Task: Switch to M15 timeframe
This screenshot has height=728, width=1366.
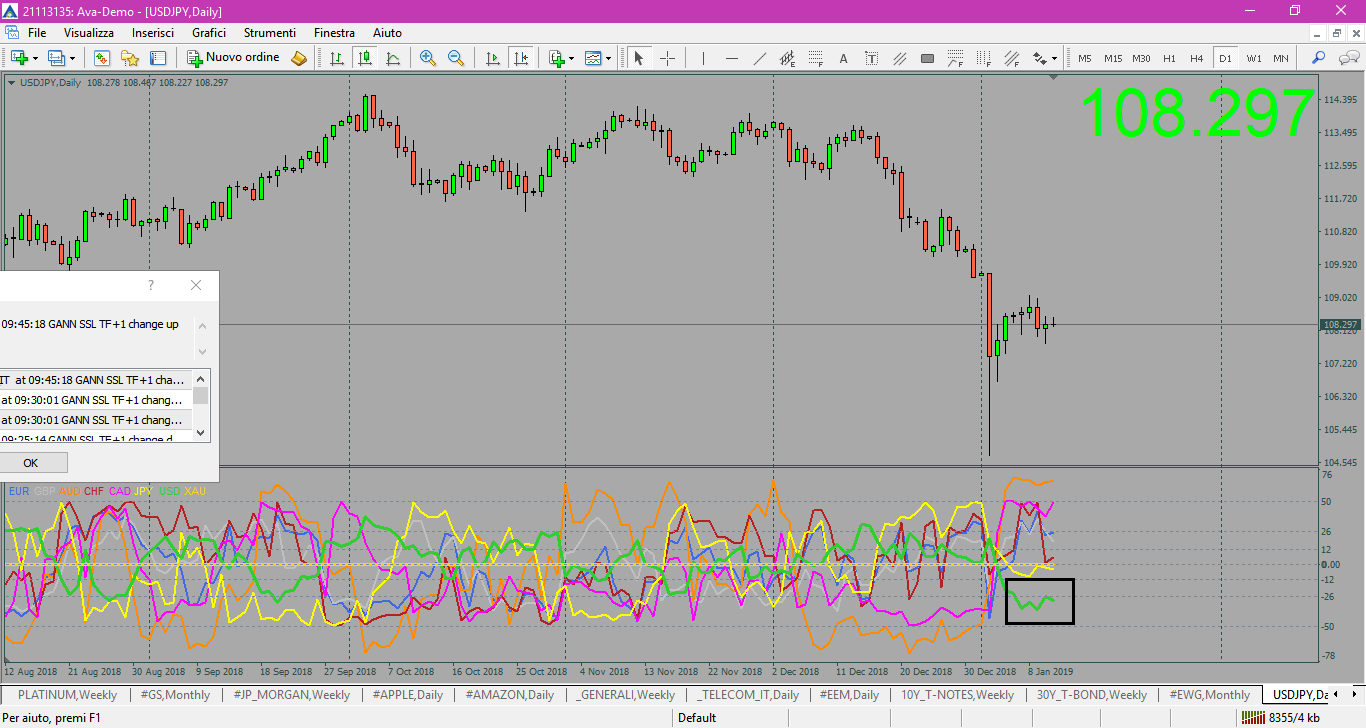Action: [x=1113, y=58]
